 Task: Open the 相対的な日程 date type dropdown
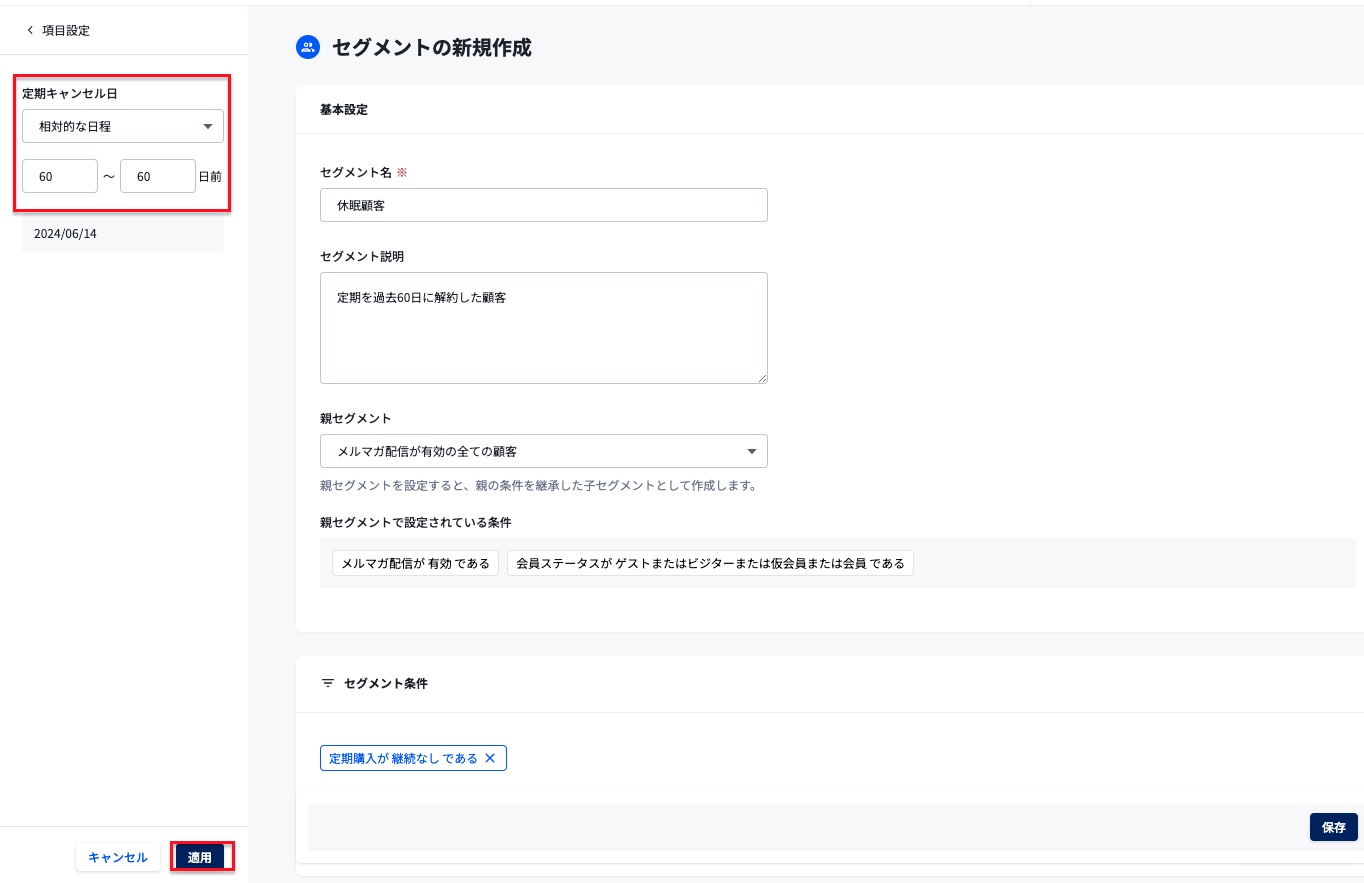122,126
